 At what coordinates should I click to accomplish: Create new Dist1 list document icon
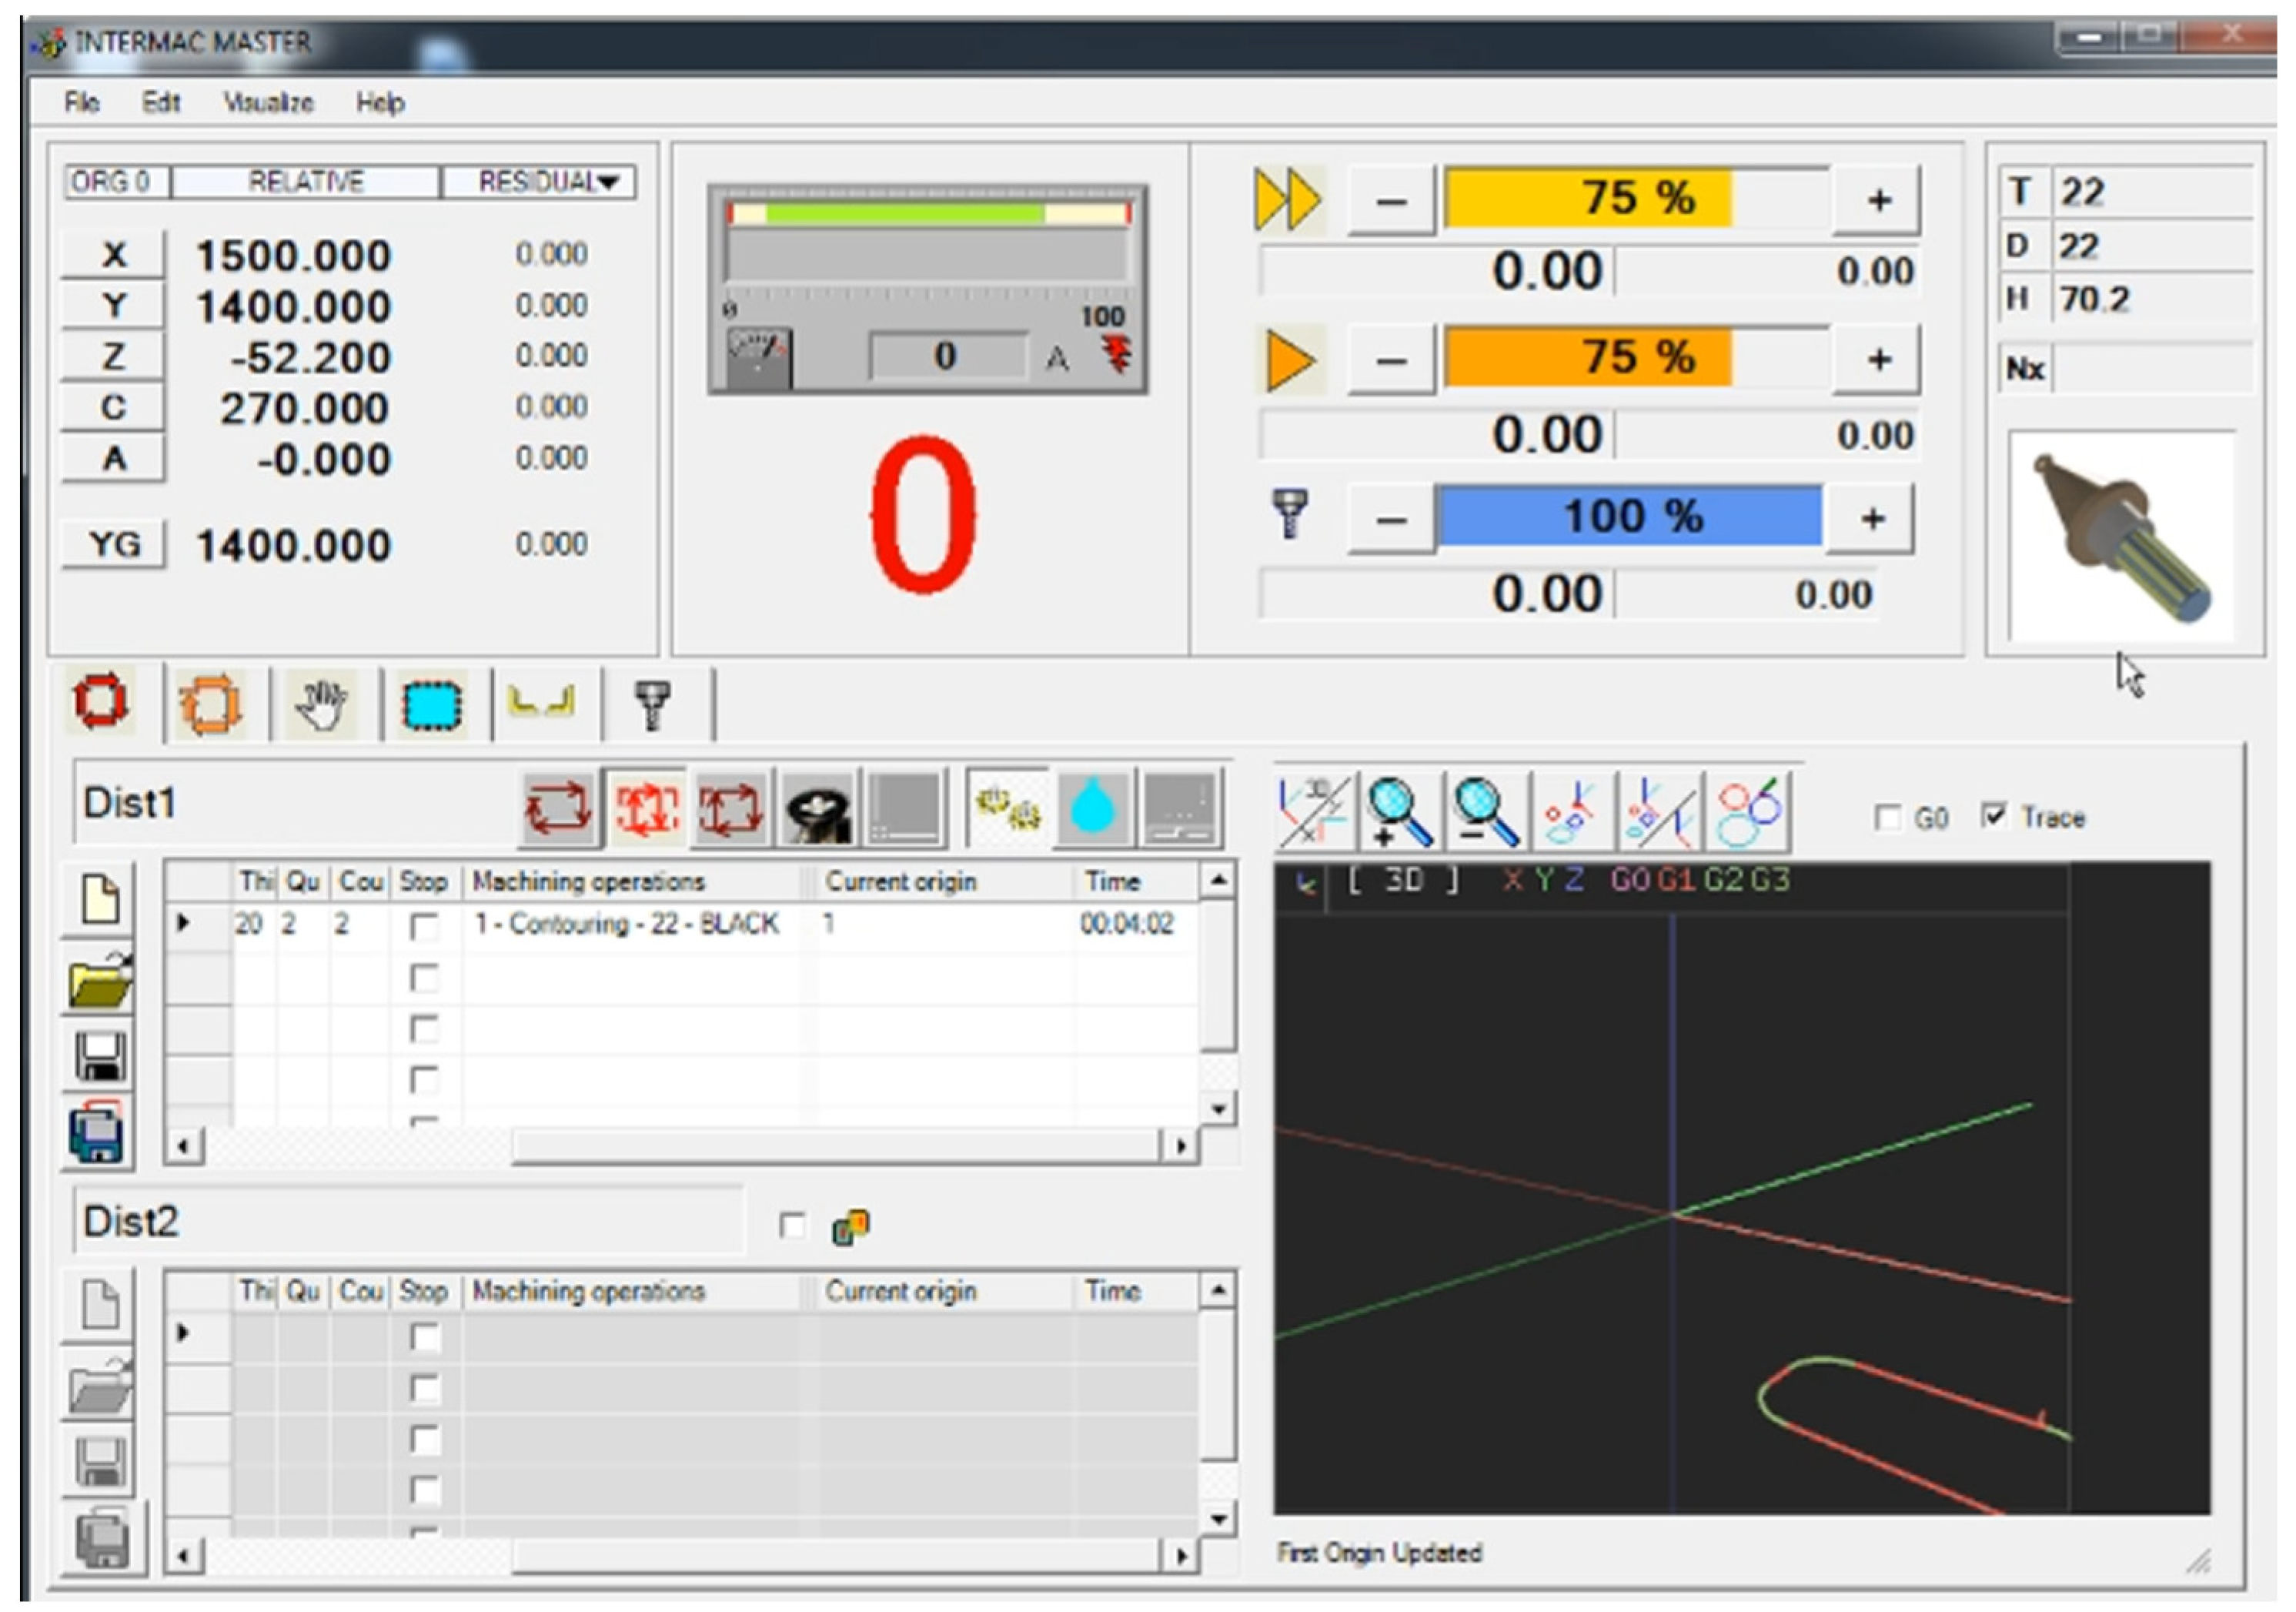[x=100, y=898]
